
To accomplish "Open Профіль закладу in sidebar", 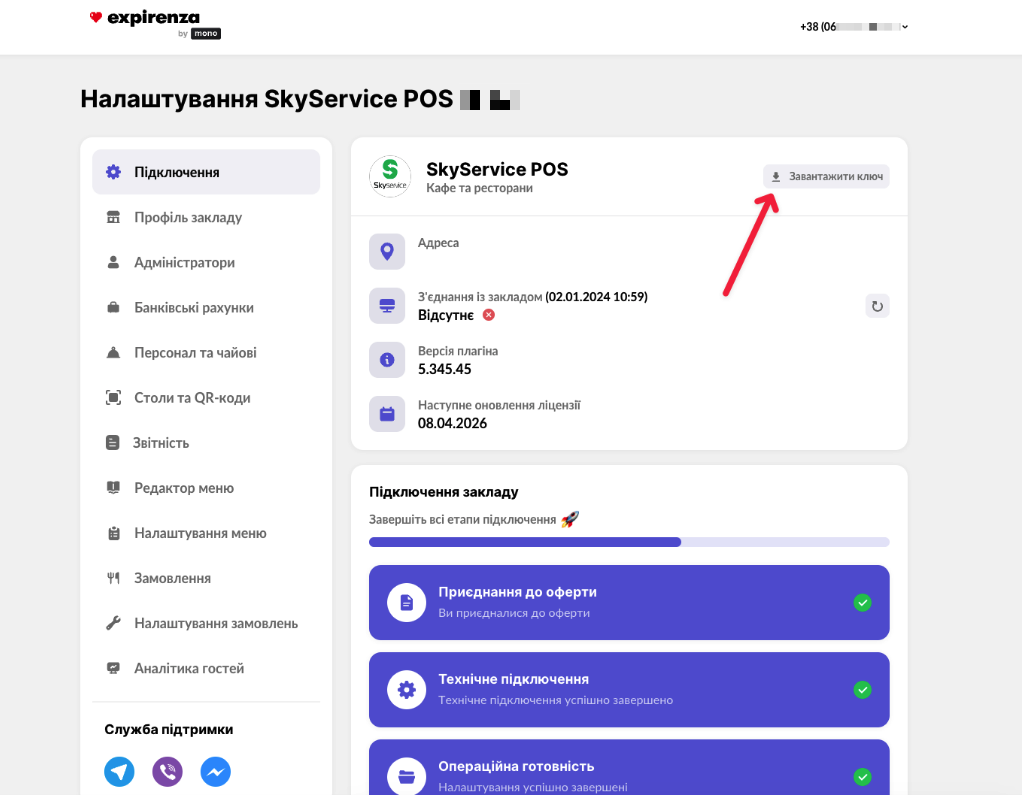I will 188,218.
